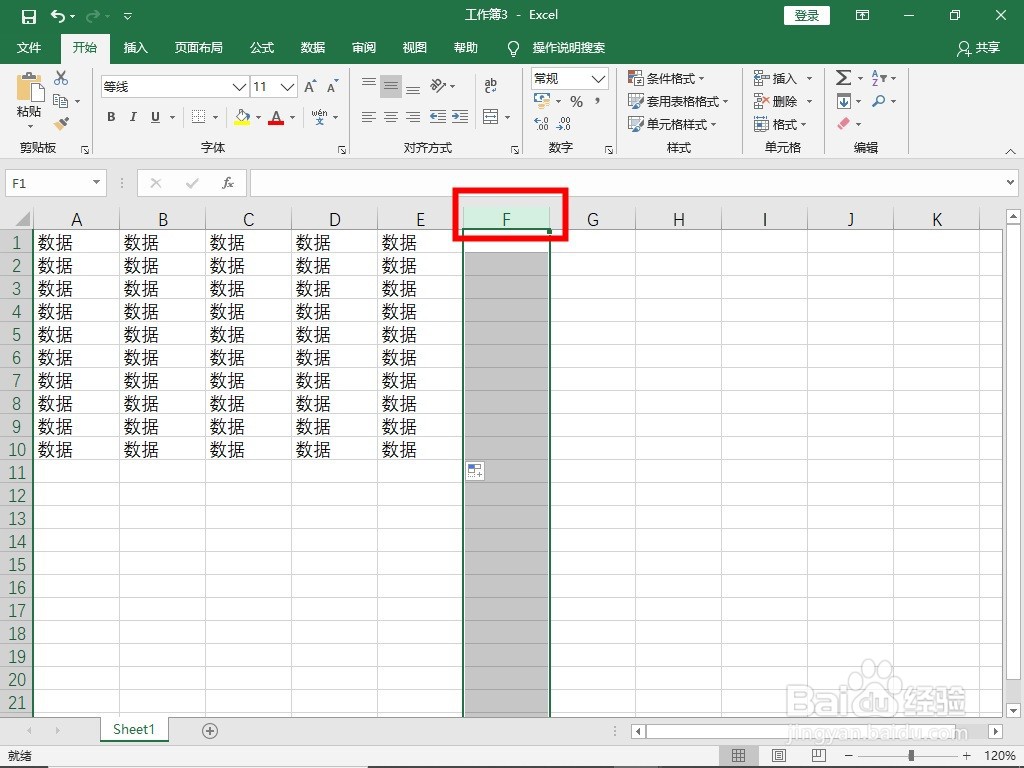Select the Sheet1 worksheet tab

(133, 730)
